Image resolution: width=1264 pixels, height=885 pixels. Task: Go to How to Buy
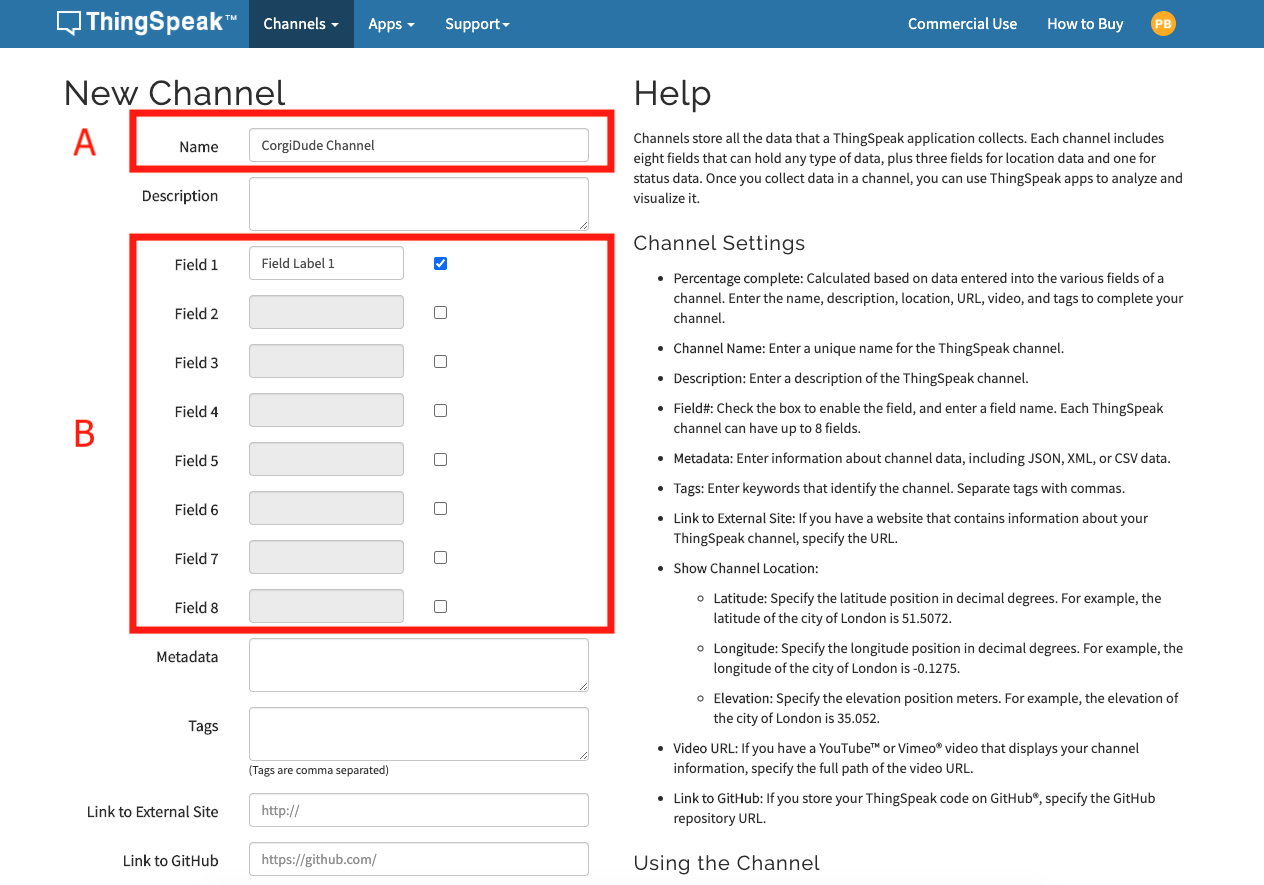coord(1085,24)
